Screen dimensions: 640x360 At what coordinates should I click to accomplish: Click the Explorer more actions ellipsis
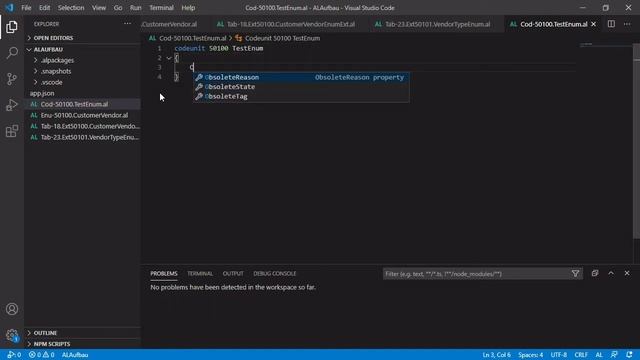click(x=127, y=24)
